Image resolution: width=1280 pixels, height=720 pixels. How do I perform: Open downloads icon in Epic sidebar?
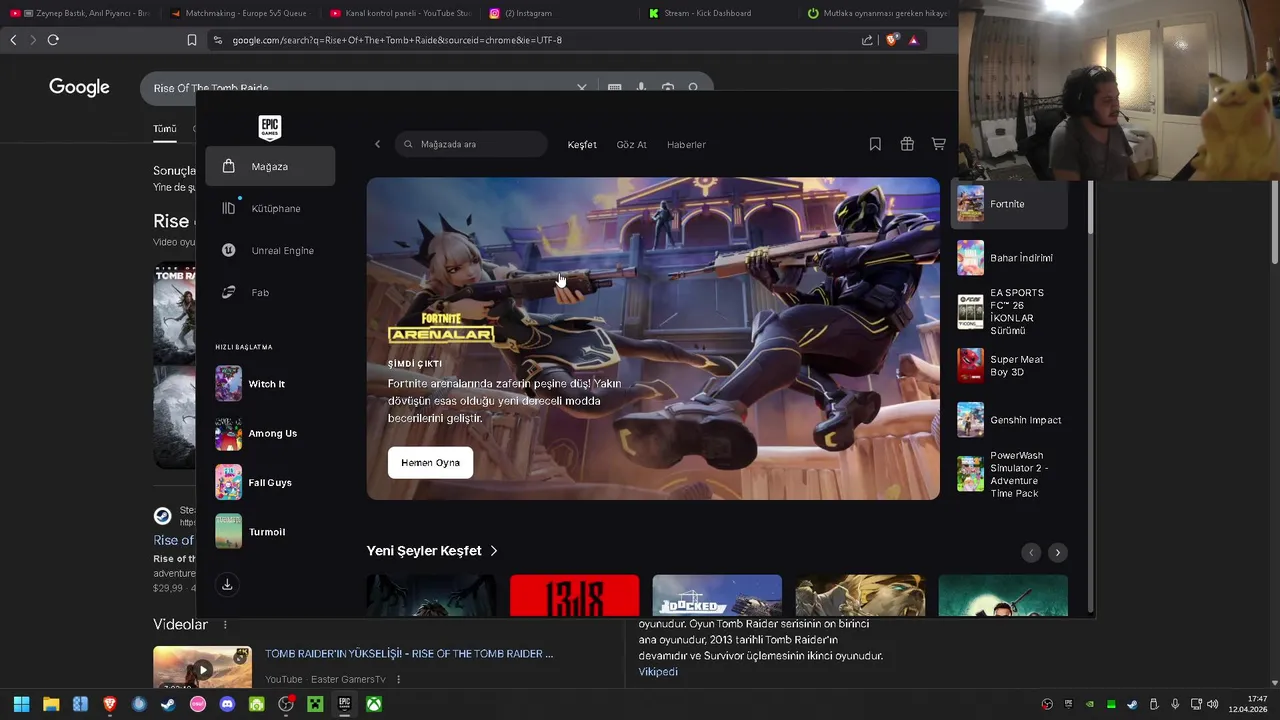click(227, 585)
